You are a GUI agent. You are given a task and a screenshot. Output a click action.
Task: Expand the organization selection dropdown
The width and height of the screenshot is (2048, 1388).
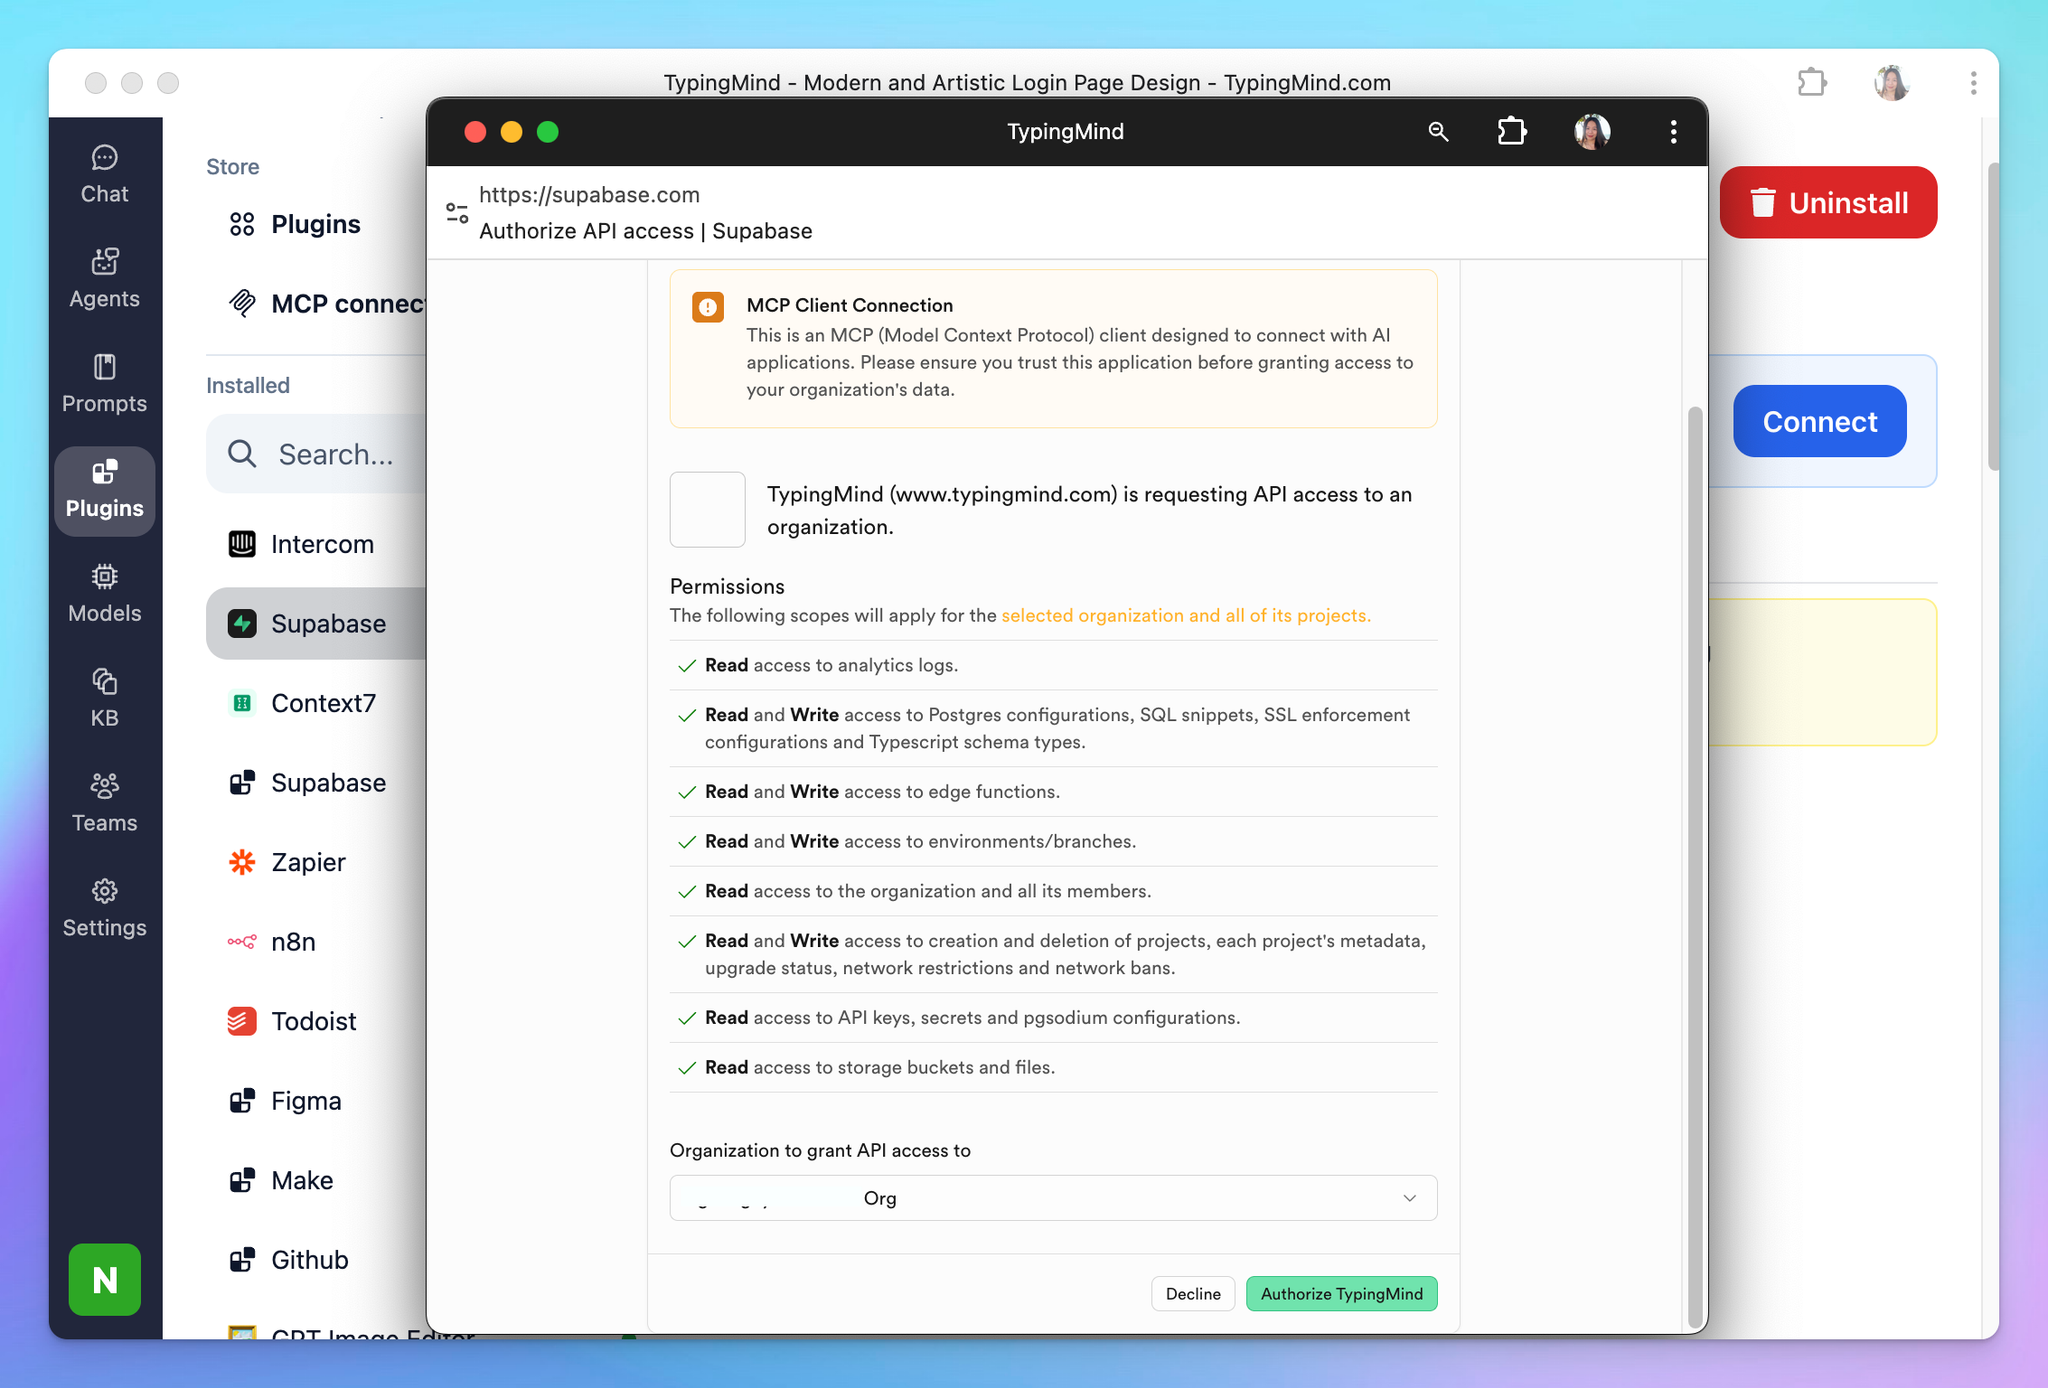pyautogui.click(x=1053, y=1198)
